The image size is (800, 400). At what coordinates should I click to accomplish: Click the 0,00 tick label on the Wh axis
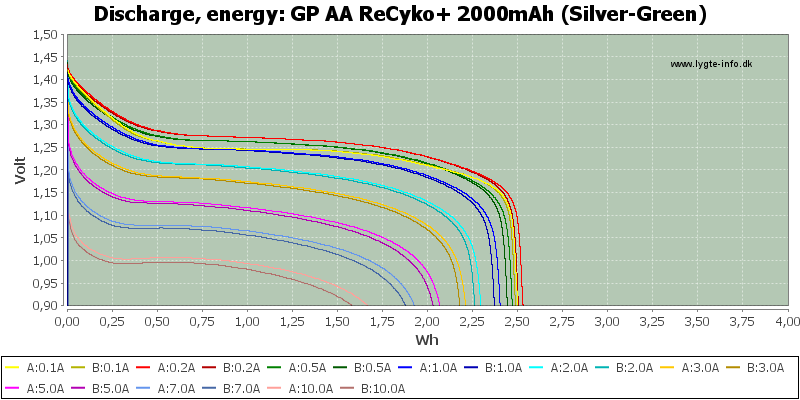tap(67, 321)
